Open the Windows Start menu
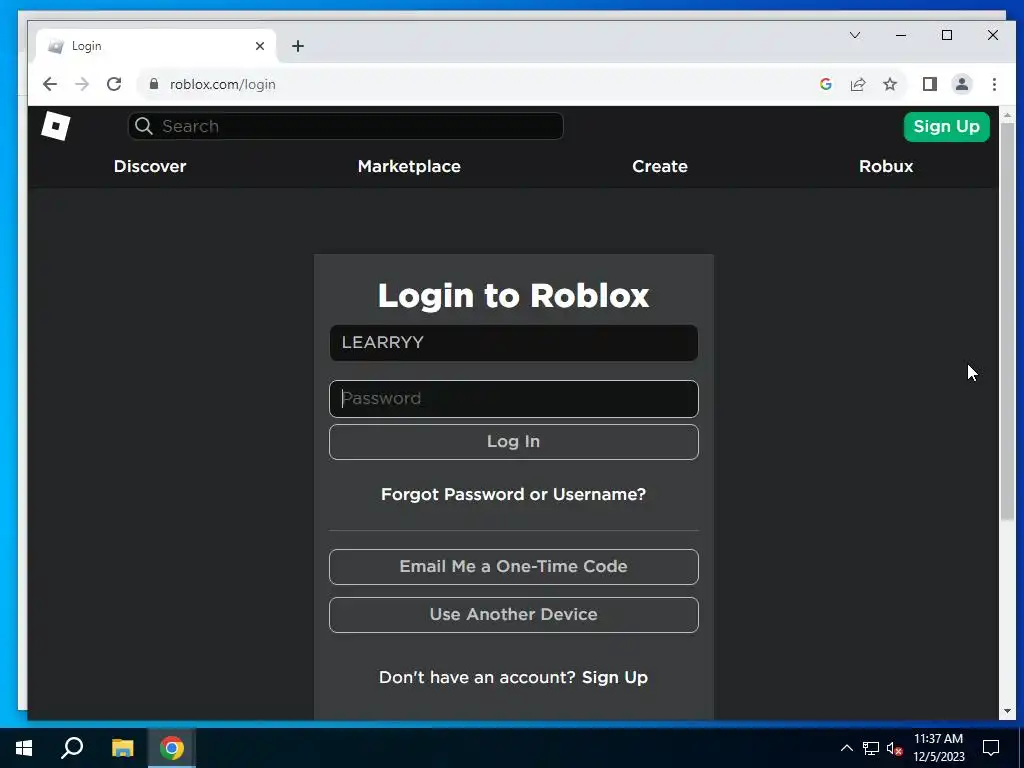The height and width of the screenshot is (768, 1024). point(24,748)
